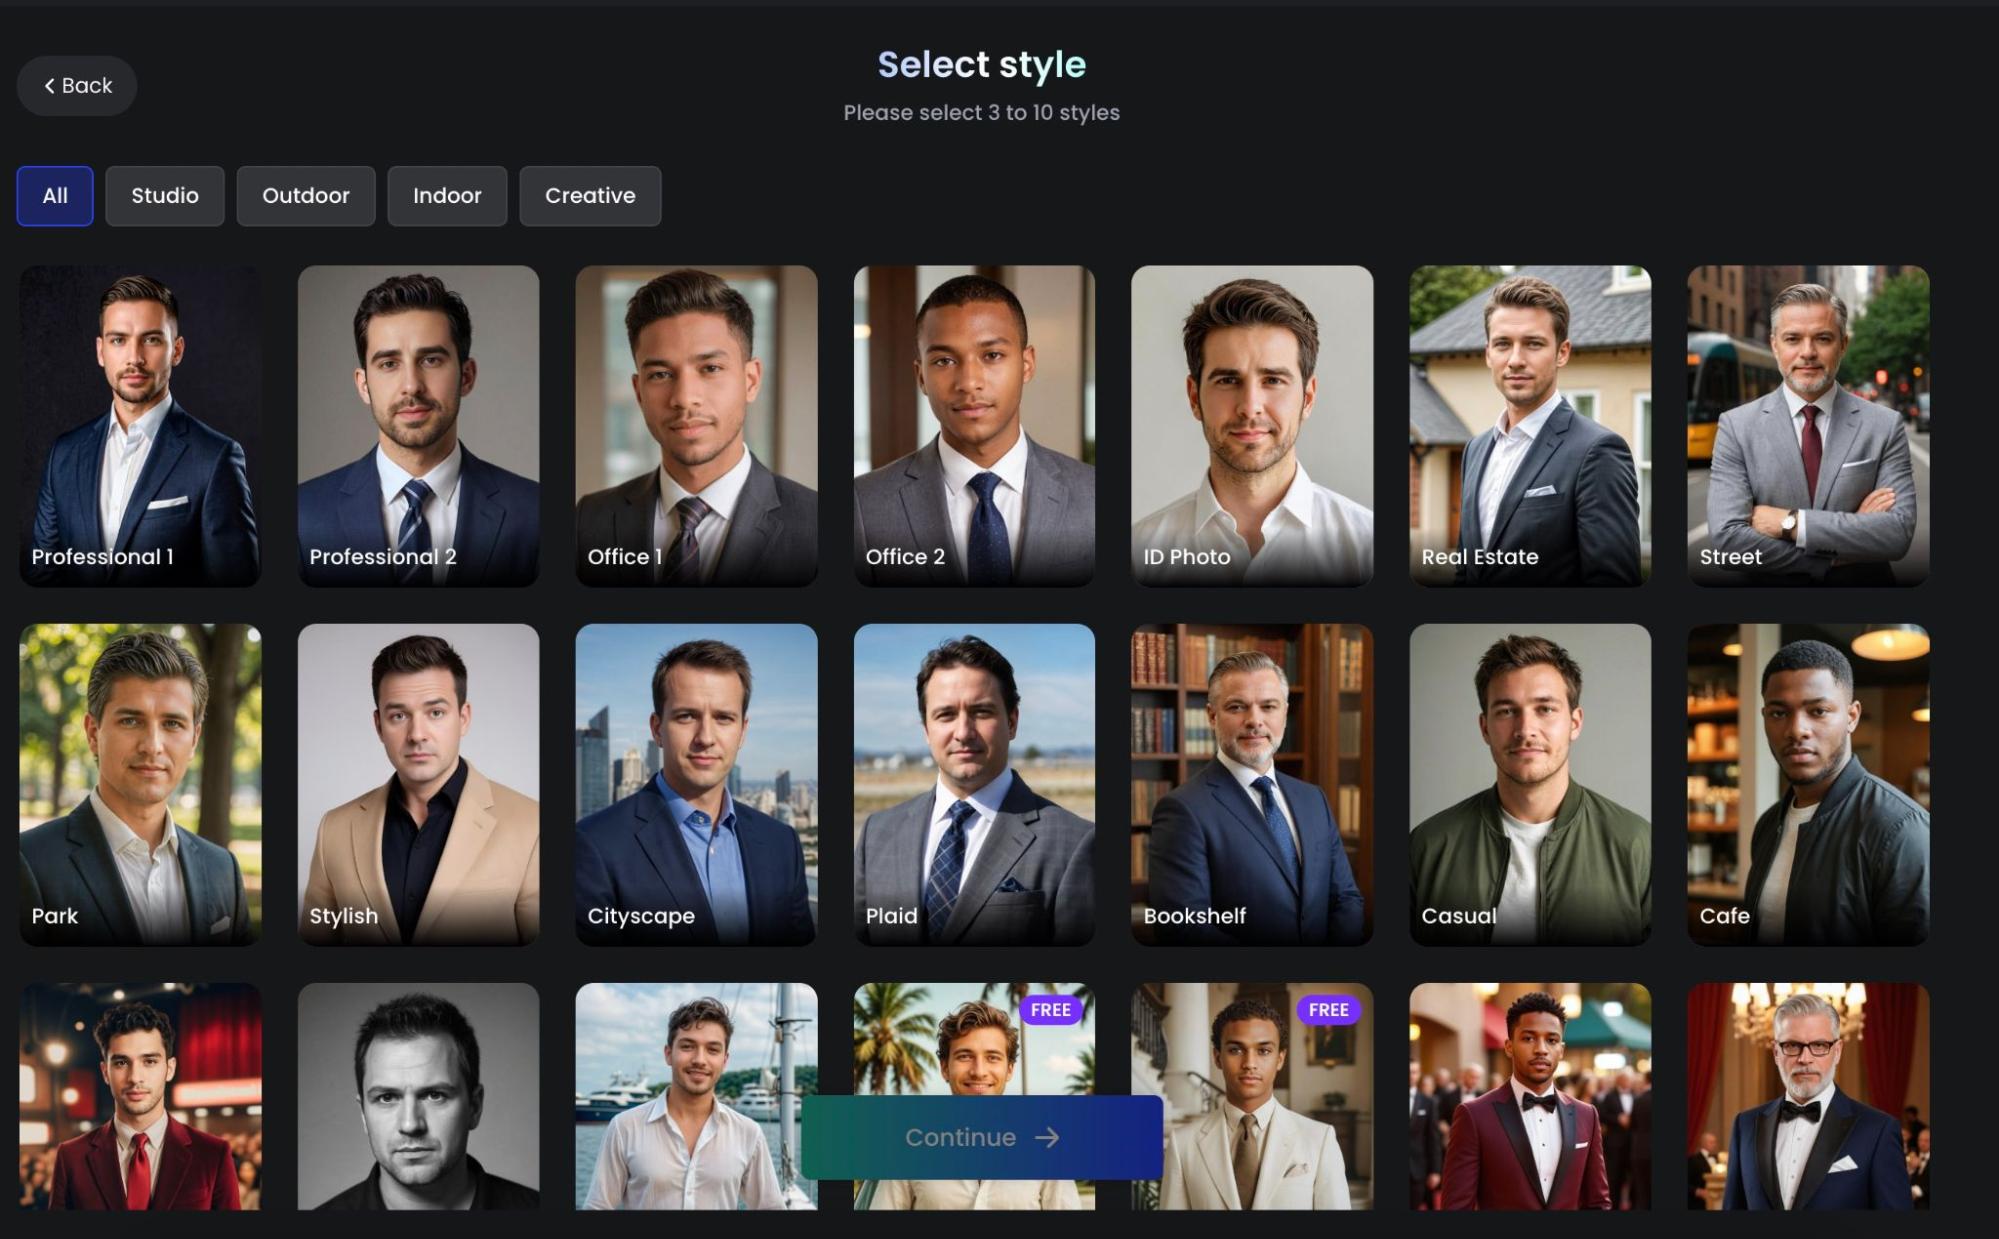This screenshot has width=1999, height=1239.
Task: Choose the black and white portrait style
Action: pyautogui.click(x=418, y=1097)
